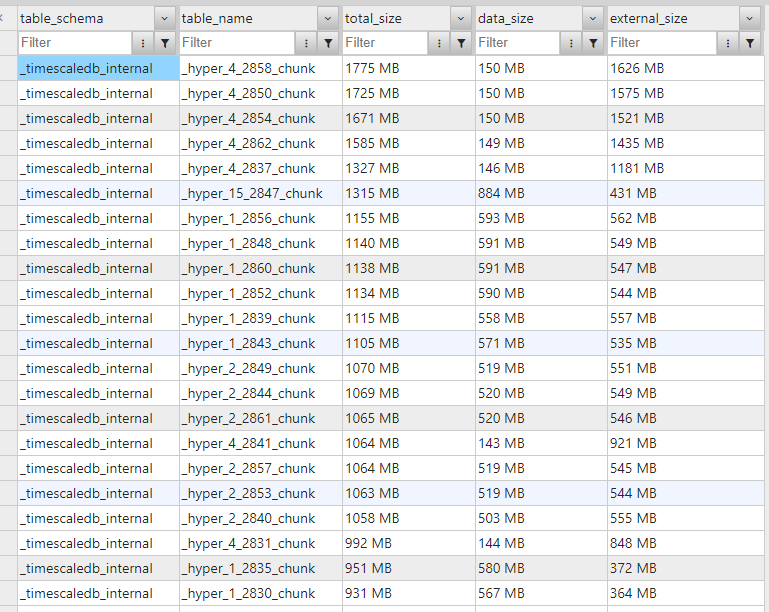Select cell _hyper_1_2843_chunk
This screenshot has height=612, width=769.
coord(261,343)
